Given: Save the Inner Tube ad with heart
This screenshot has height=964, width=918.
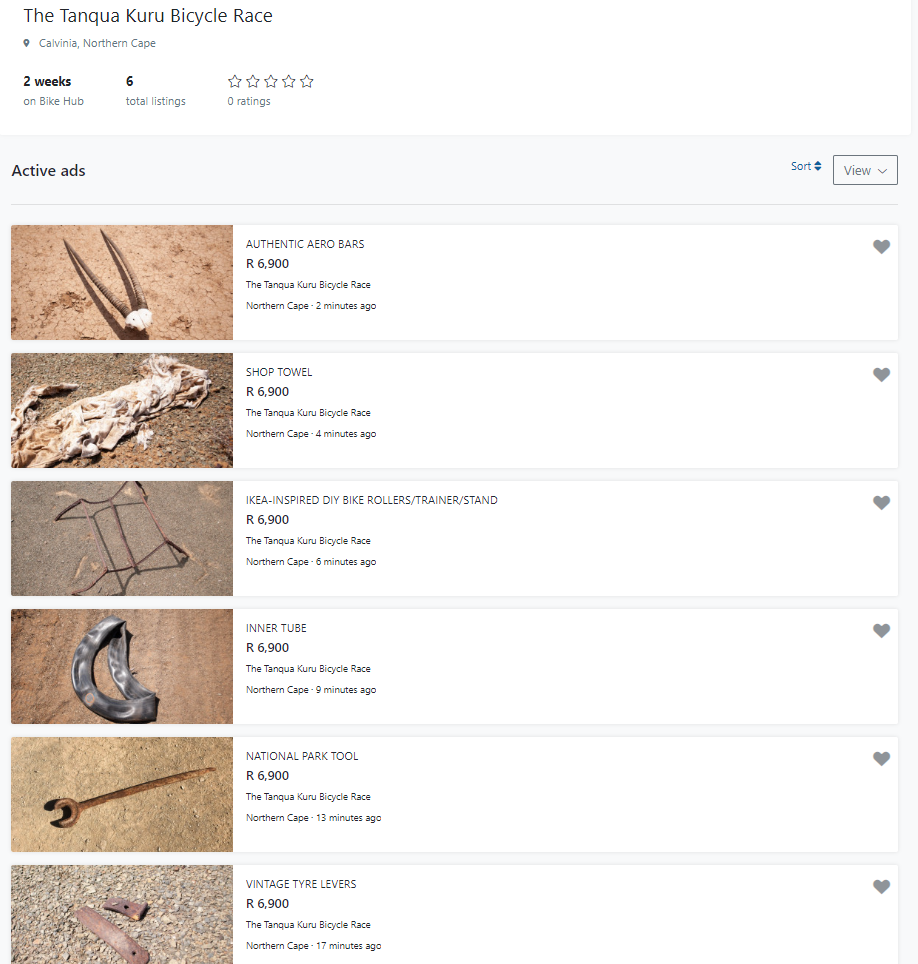Looking at the screenshot, I should click(x=881, y=631).
